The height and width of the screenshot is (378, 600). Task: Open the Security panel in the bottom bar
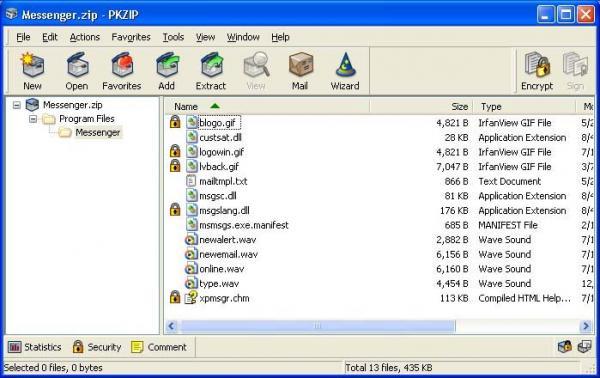click(97, 347)
